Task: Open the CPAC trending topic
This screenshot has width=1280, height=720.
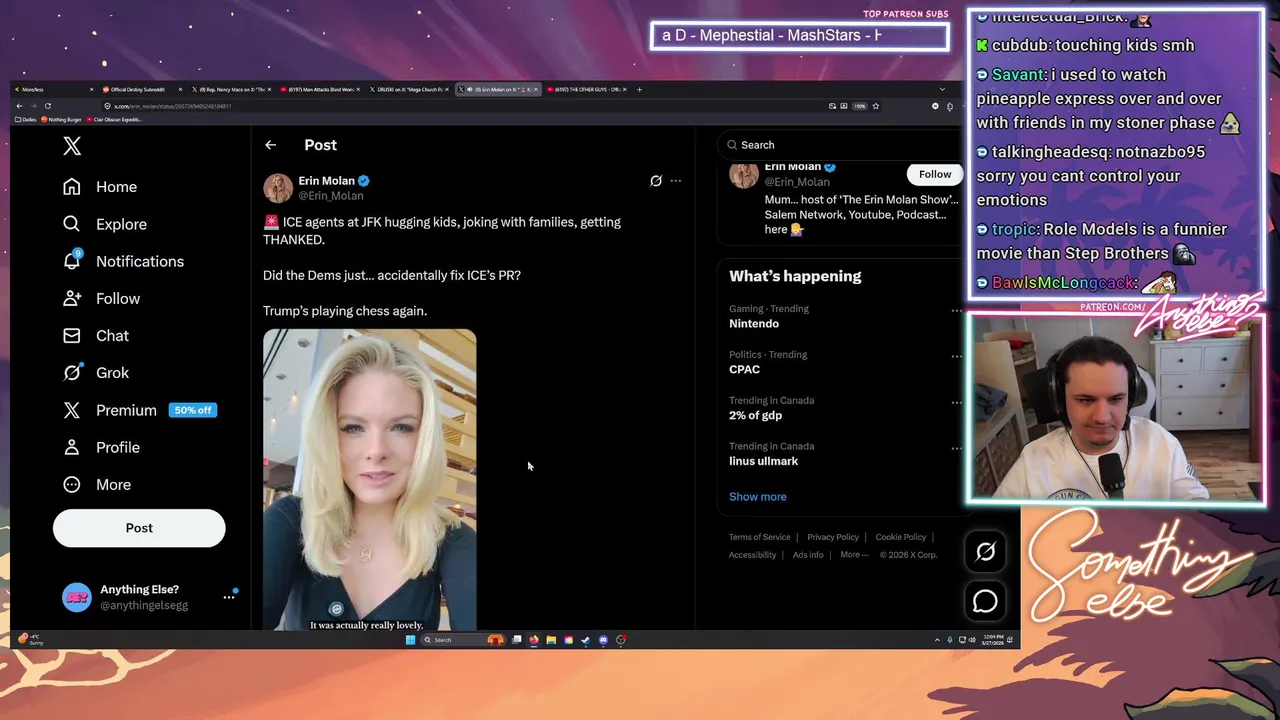Action: click(745, 370)
